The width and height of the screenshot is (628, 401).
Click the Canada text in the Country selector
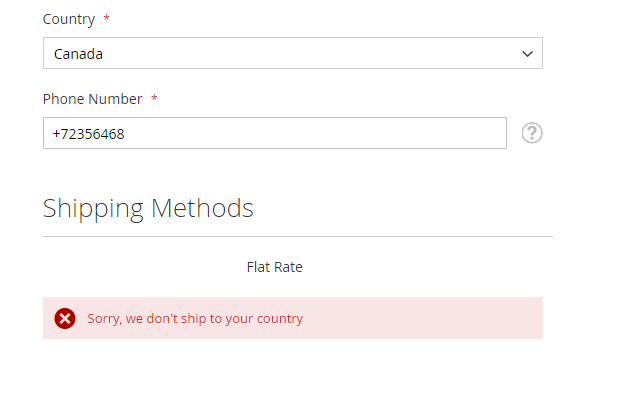coord(78,54)
